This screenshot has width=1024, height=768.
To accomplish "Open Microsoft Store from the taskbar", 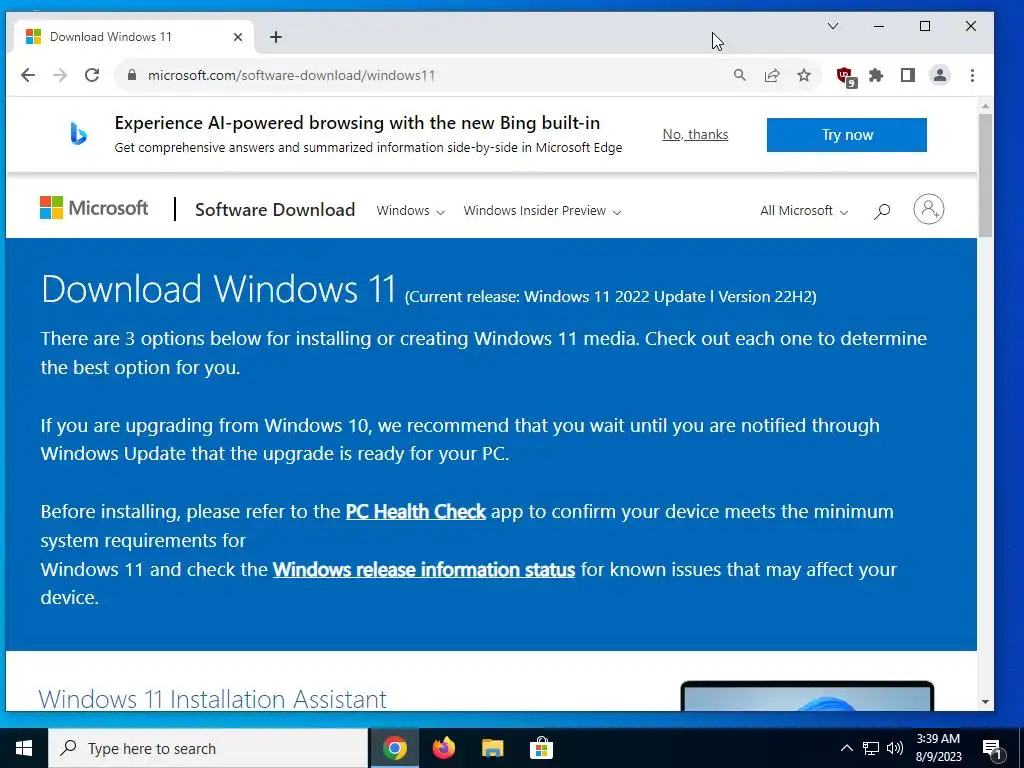I will point(541,748).
